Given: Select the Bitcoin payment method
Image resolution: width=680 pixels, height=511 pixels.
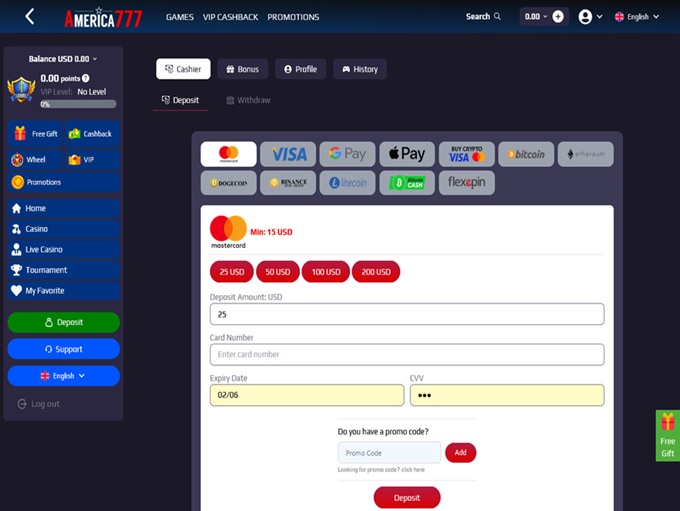Looking at the screenshot, I should (526, 154).
